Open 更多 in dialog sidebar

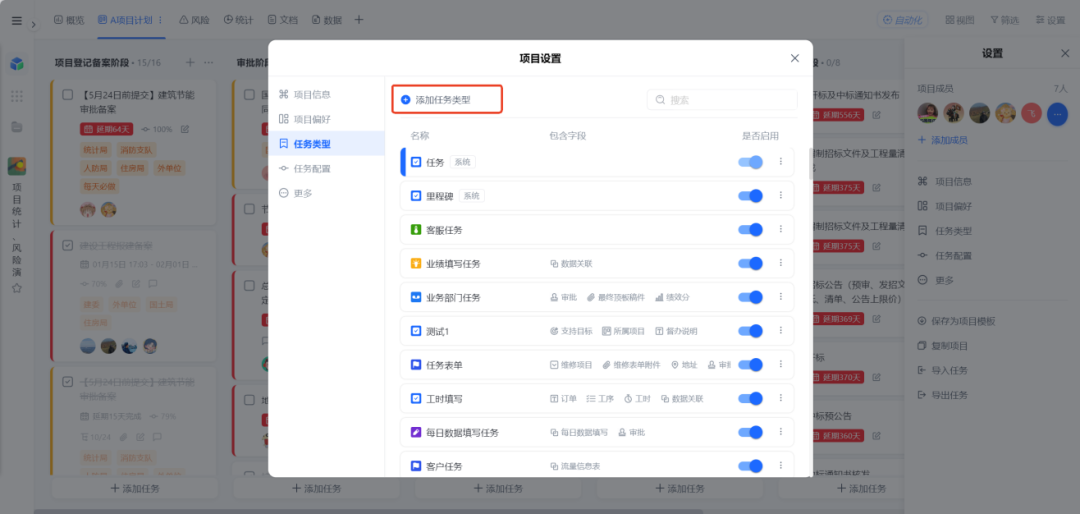pos(296,194)
